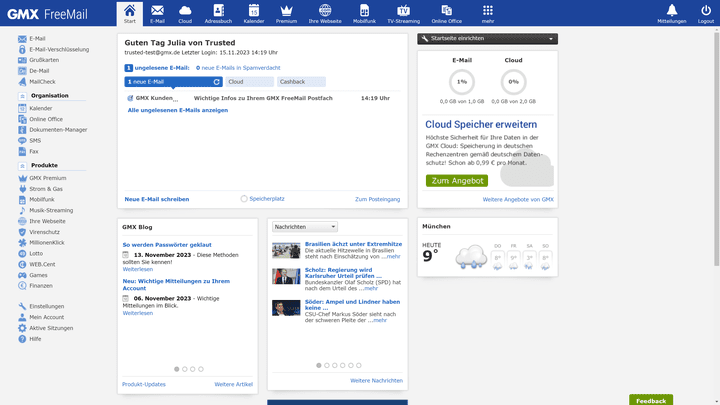This screenshot has height=405, width=720.
Task: Open E-Mail-Verschlüsselung in the sidebar
Action: tap(54, 49)
